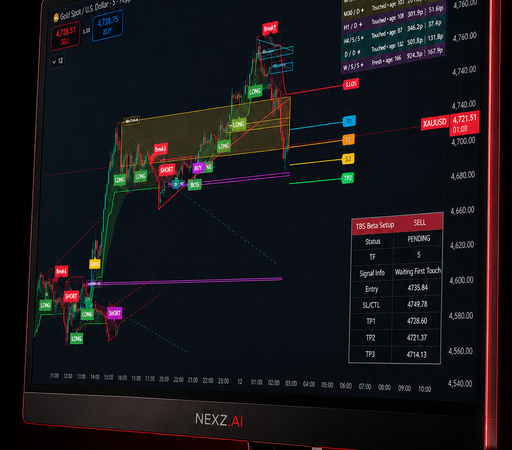Viewport: 512px width, 450px height.
Task: Click the red XAUUSD price line label
Action: (x=435, y=123)
